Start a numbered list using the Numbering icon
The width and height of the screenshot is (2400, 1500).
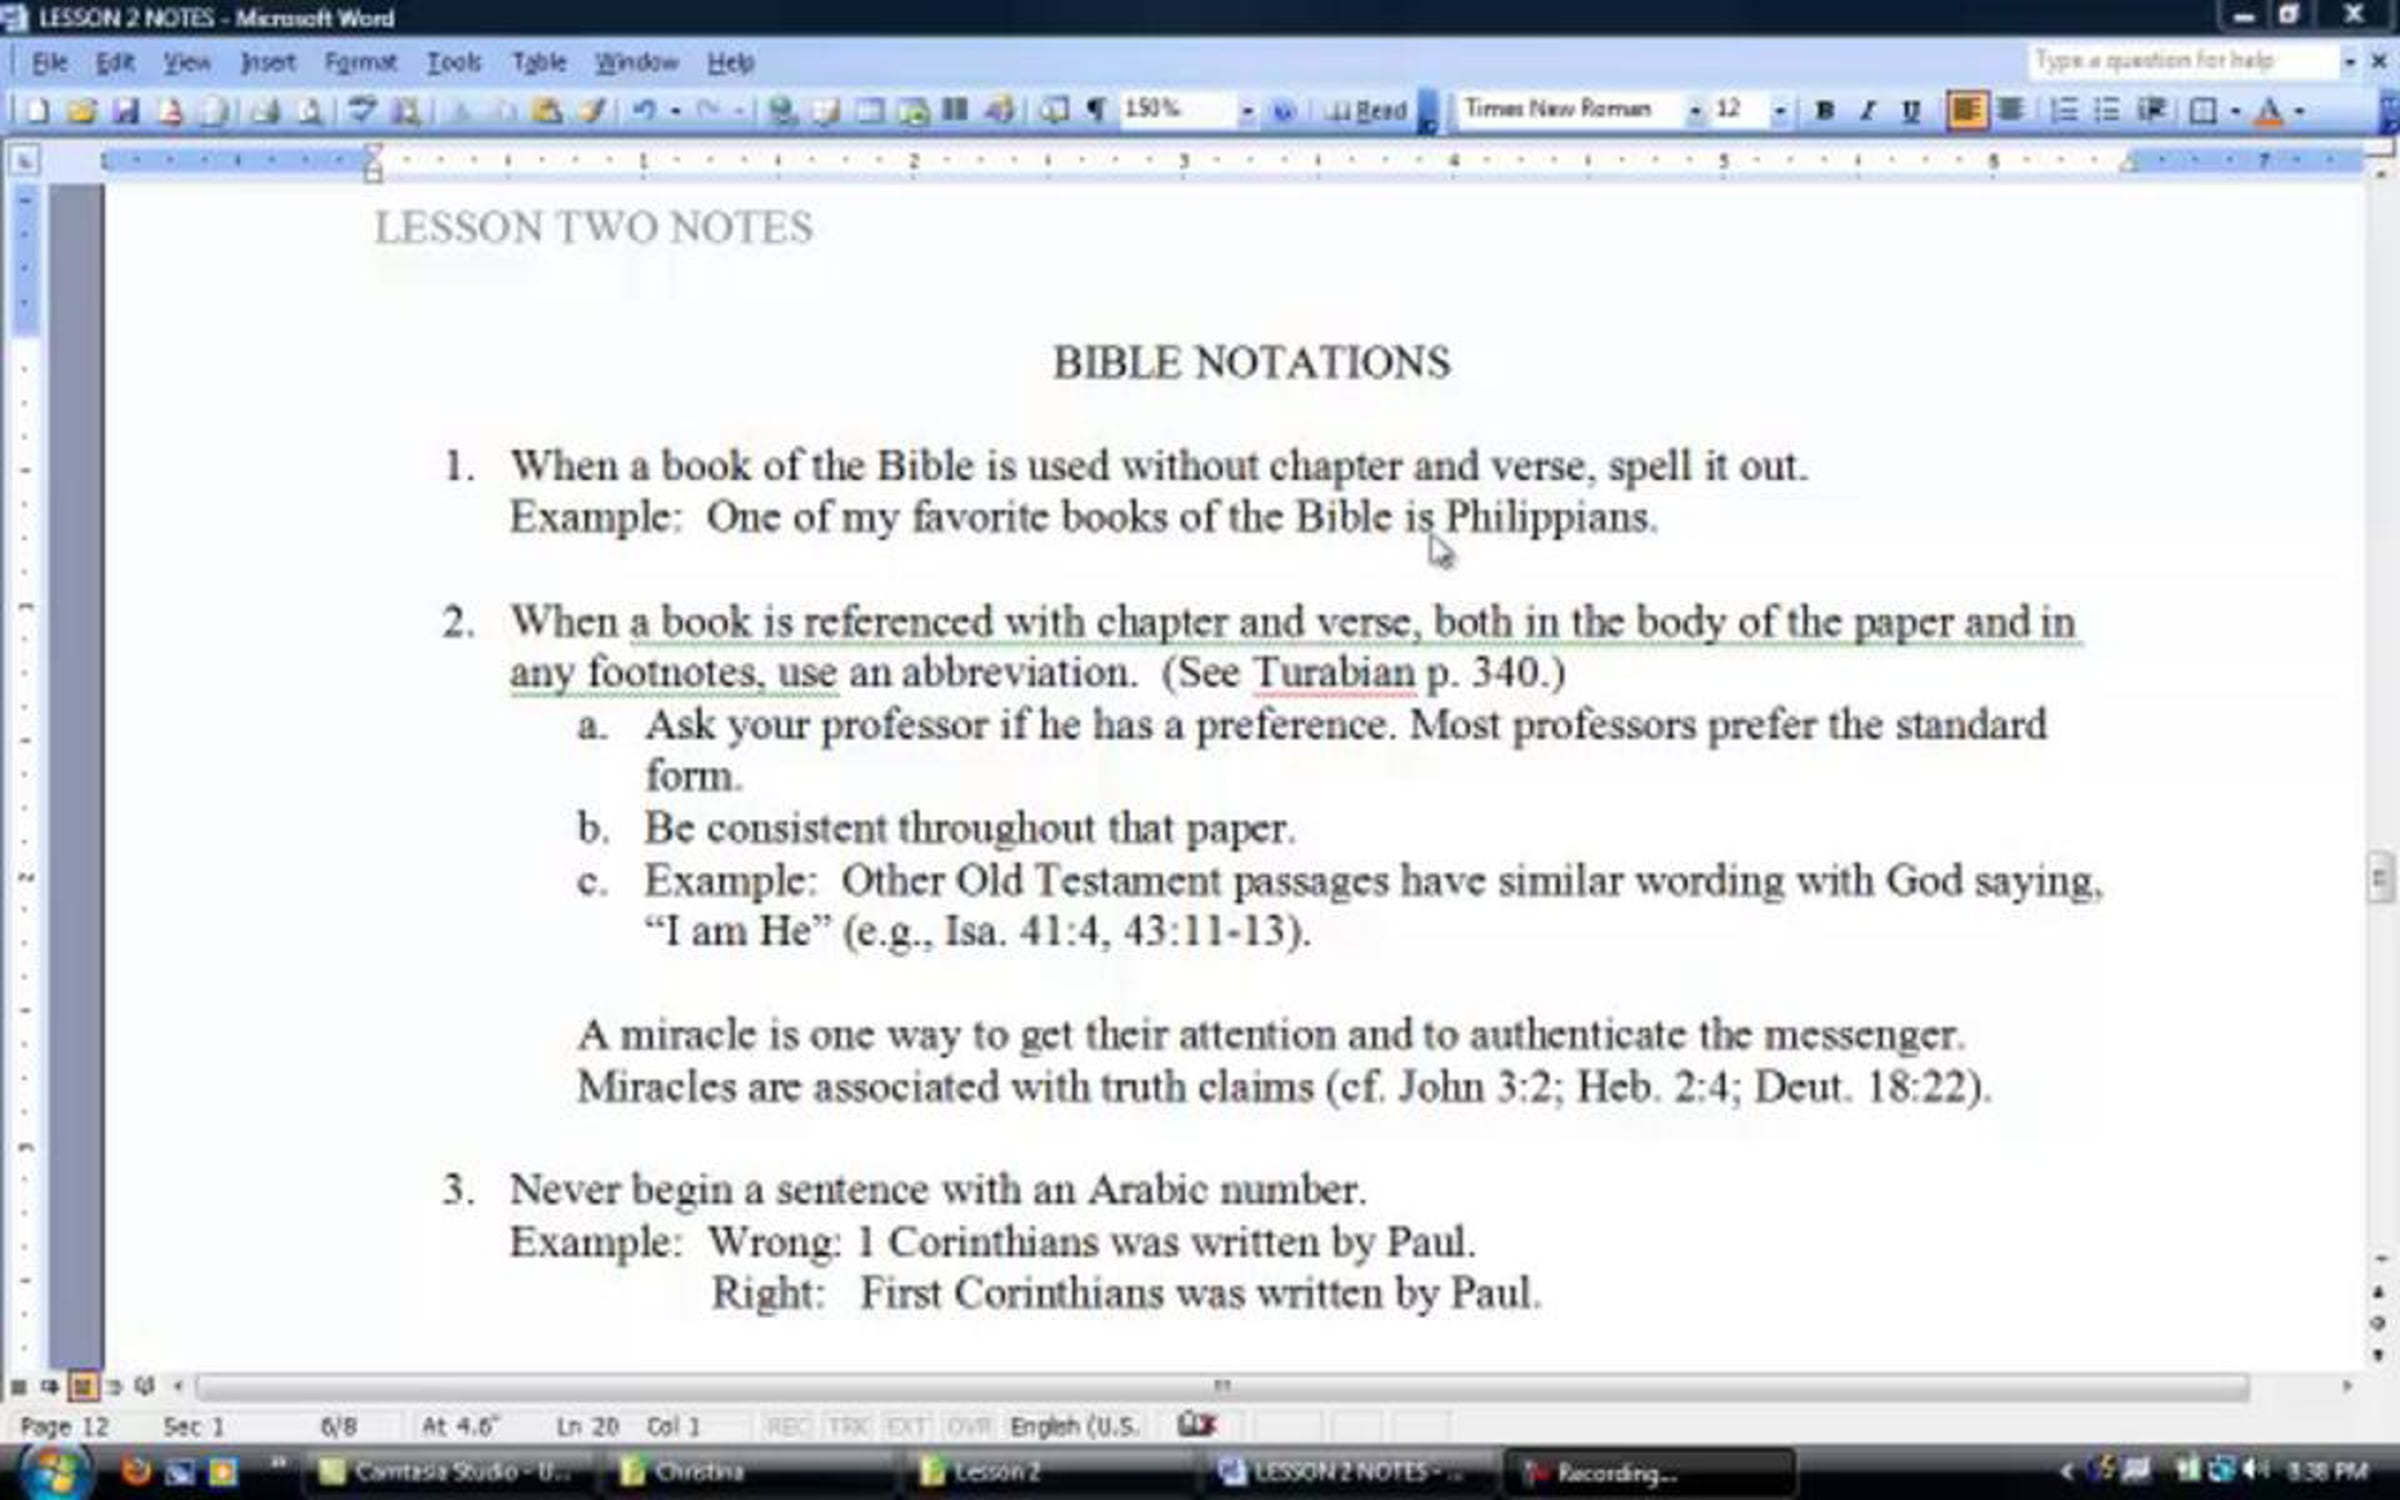pos(2063,110)
